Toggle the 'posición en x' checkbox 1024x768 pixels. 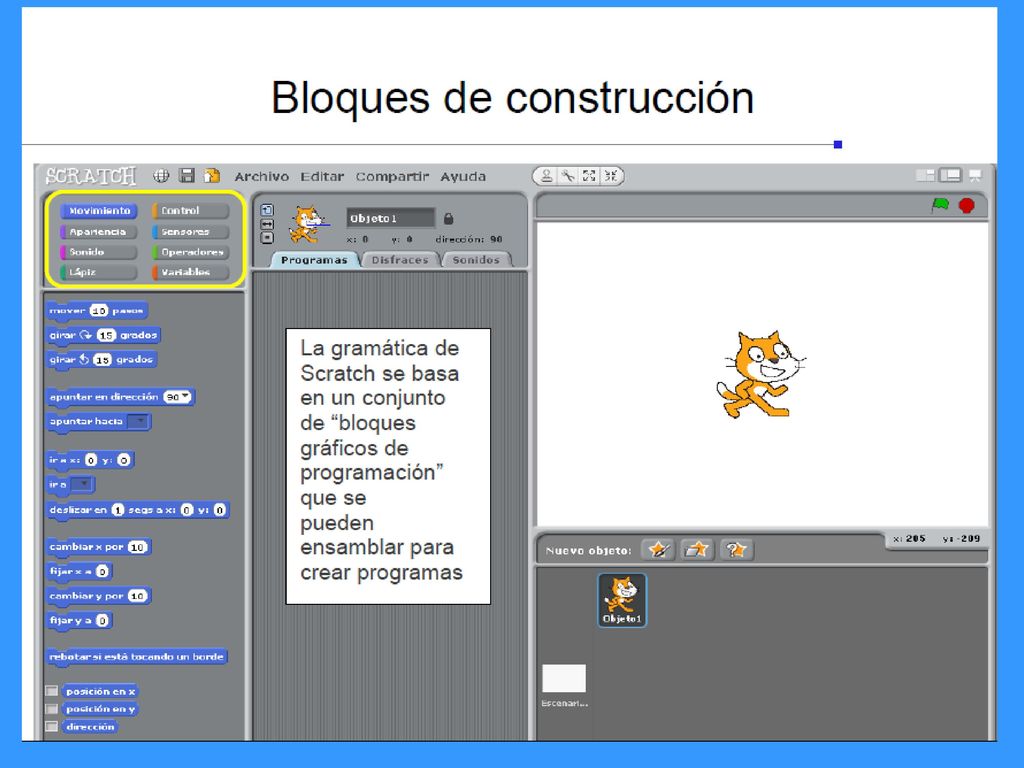point(52,691)
